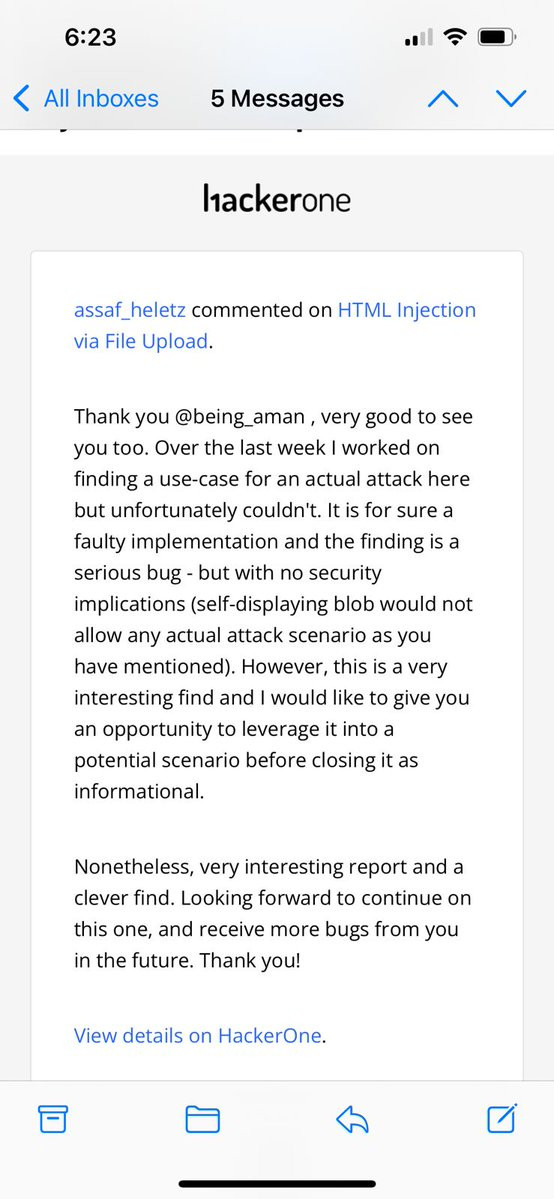Open the move-to-folder icon

point(203,1120)
